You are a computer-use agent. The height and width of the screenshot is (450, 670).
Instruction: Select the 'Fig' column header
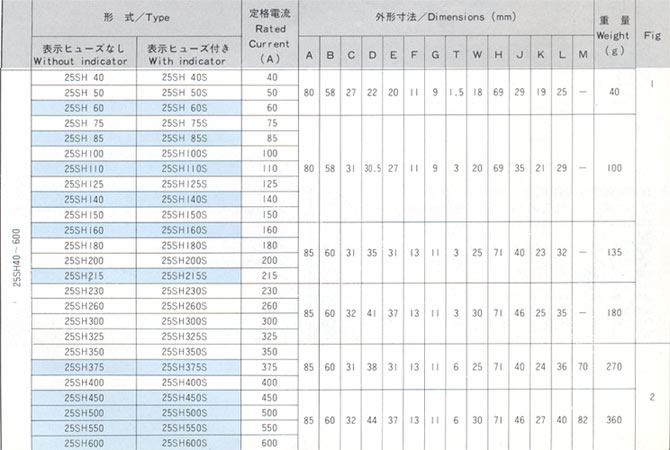pyautogui.click(x=652, y=34)
